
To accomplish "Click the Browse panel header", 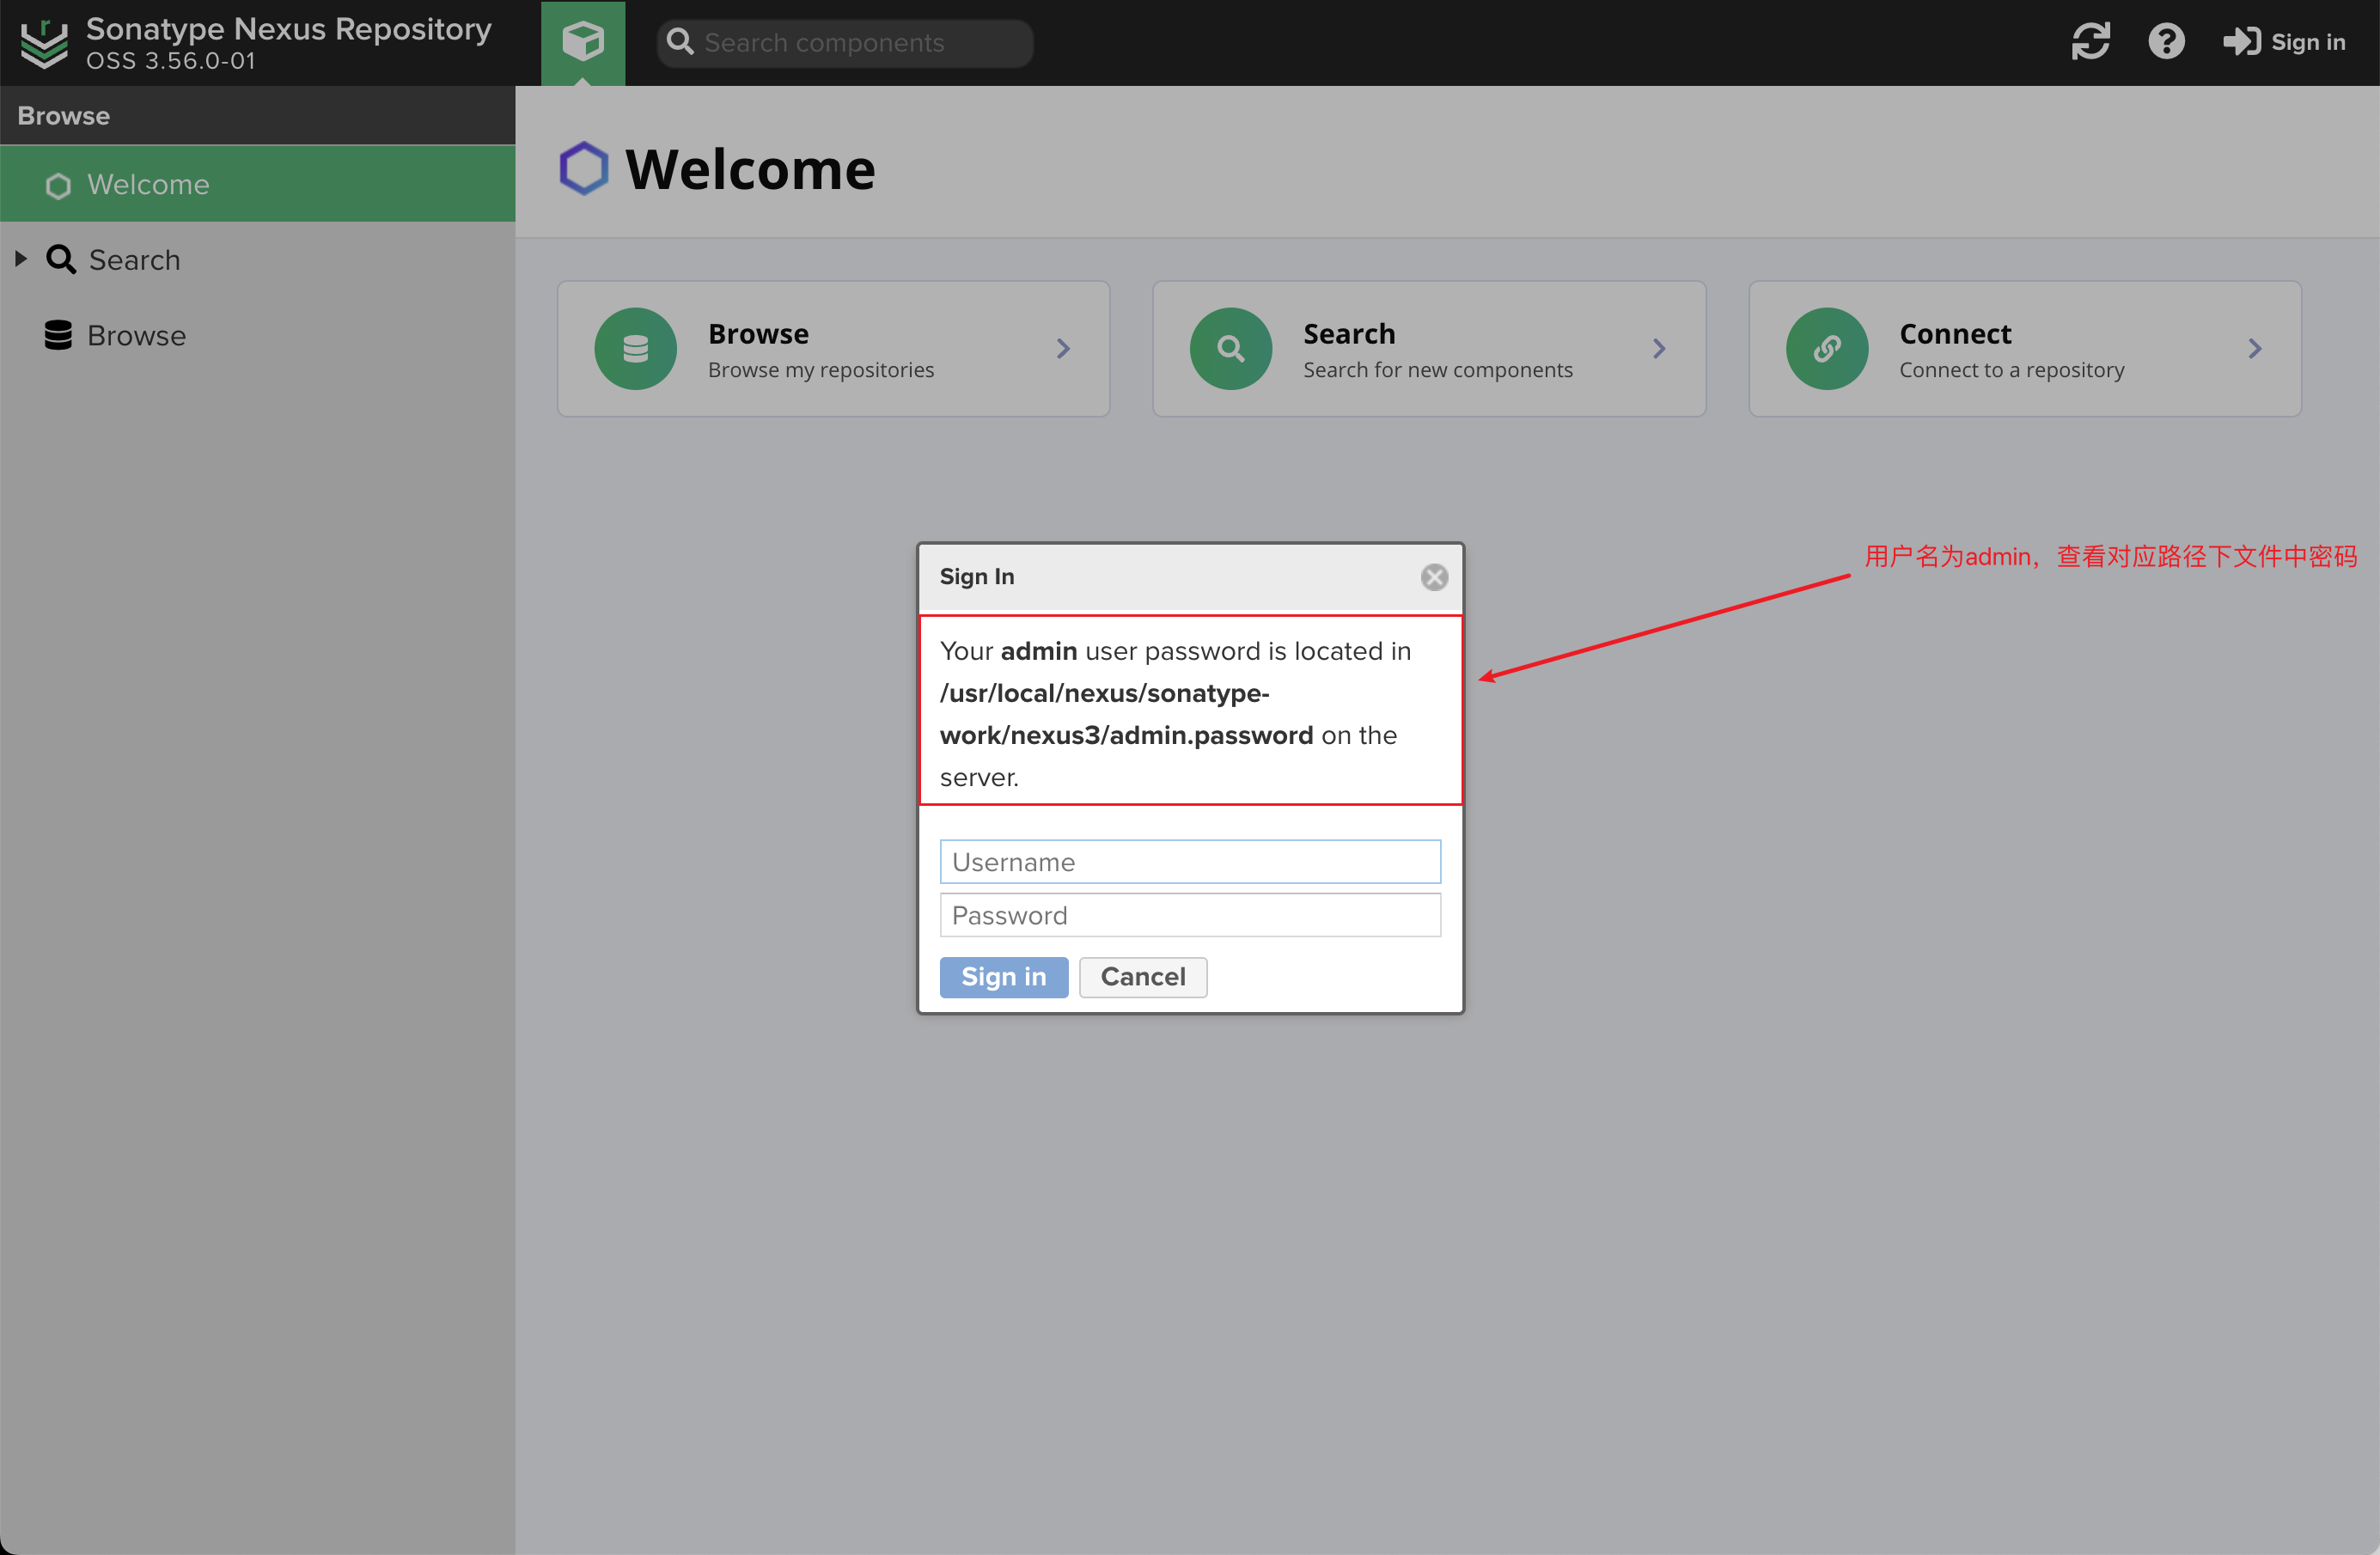I will pos(258,116).
